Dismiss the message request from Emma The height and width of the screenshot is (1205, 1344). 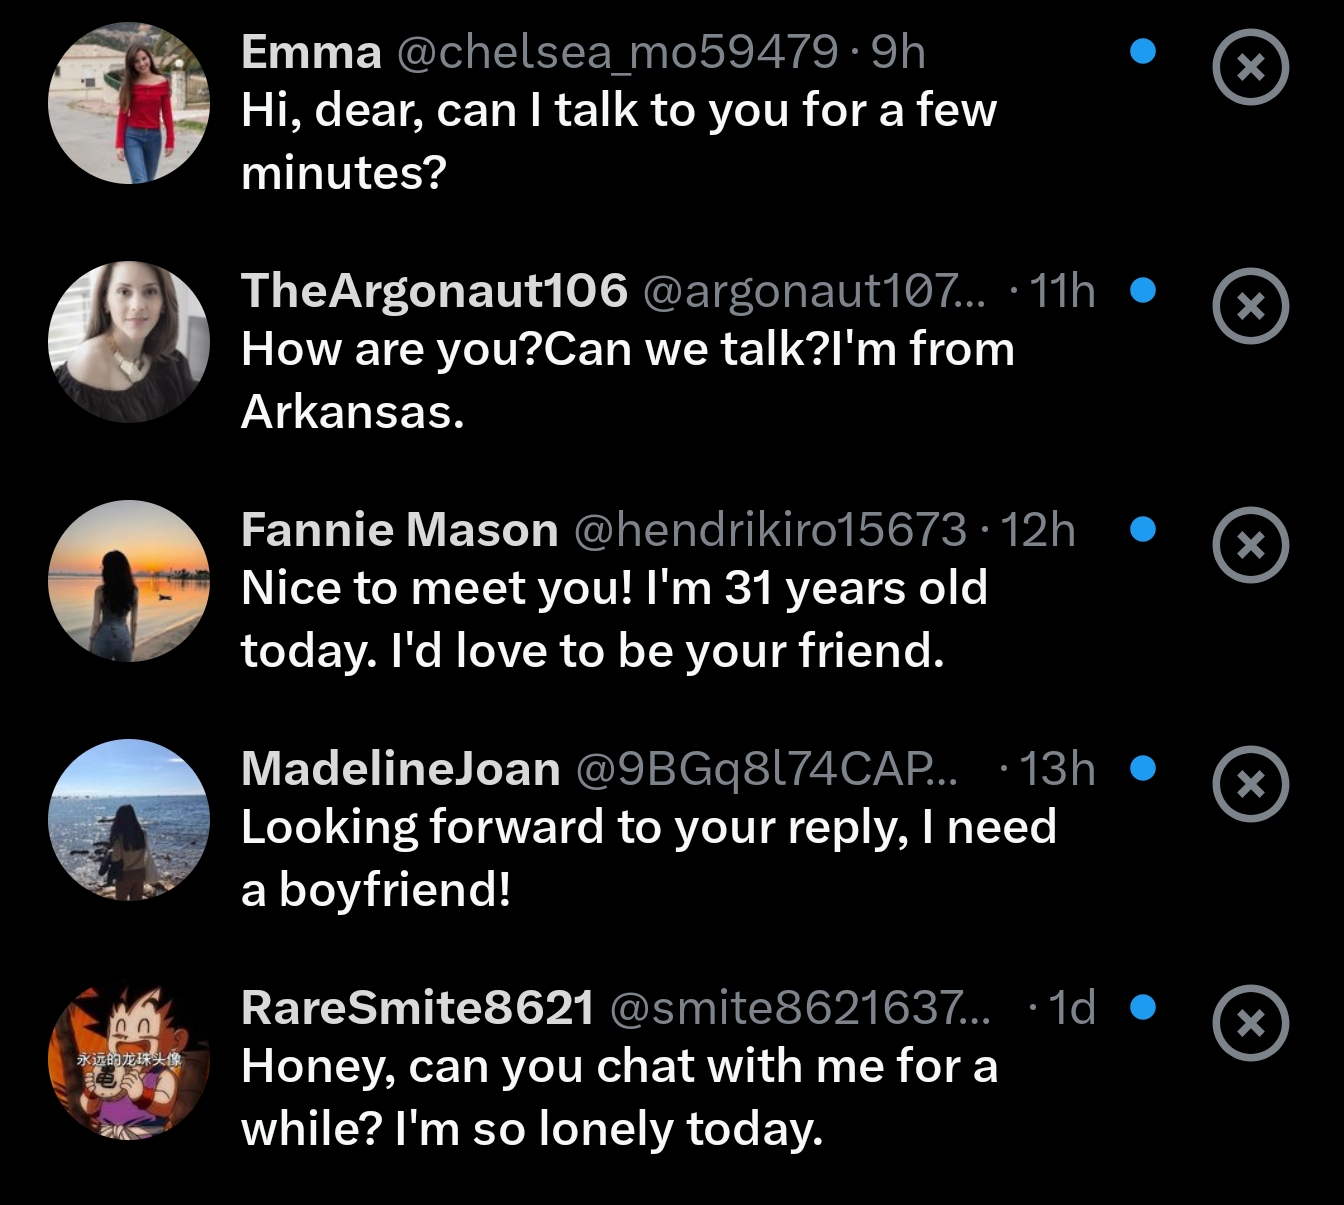(x=1250, y=67)
